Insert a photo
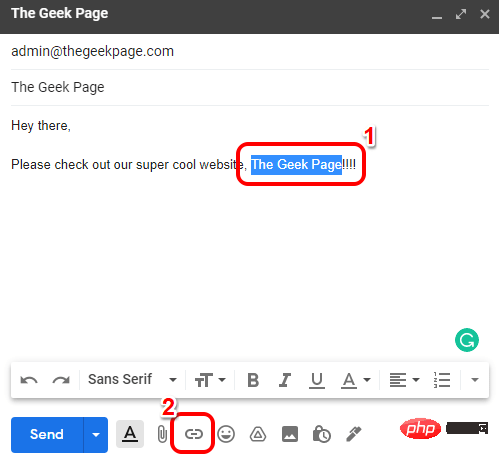 290,434
